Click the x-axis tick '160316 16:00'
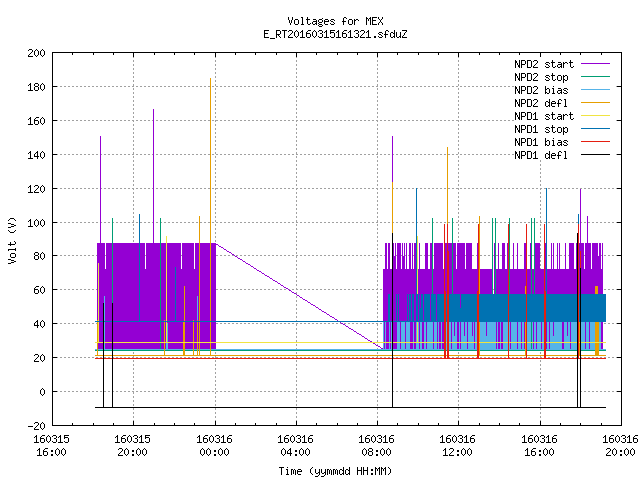Image resolution: width=640 pixels, height=480 pixels. (540, 446)
